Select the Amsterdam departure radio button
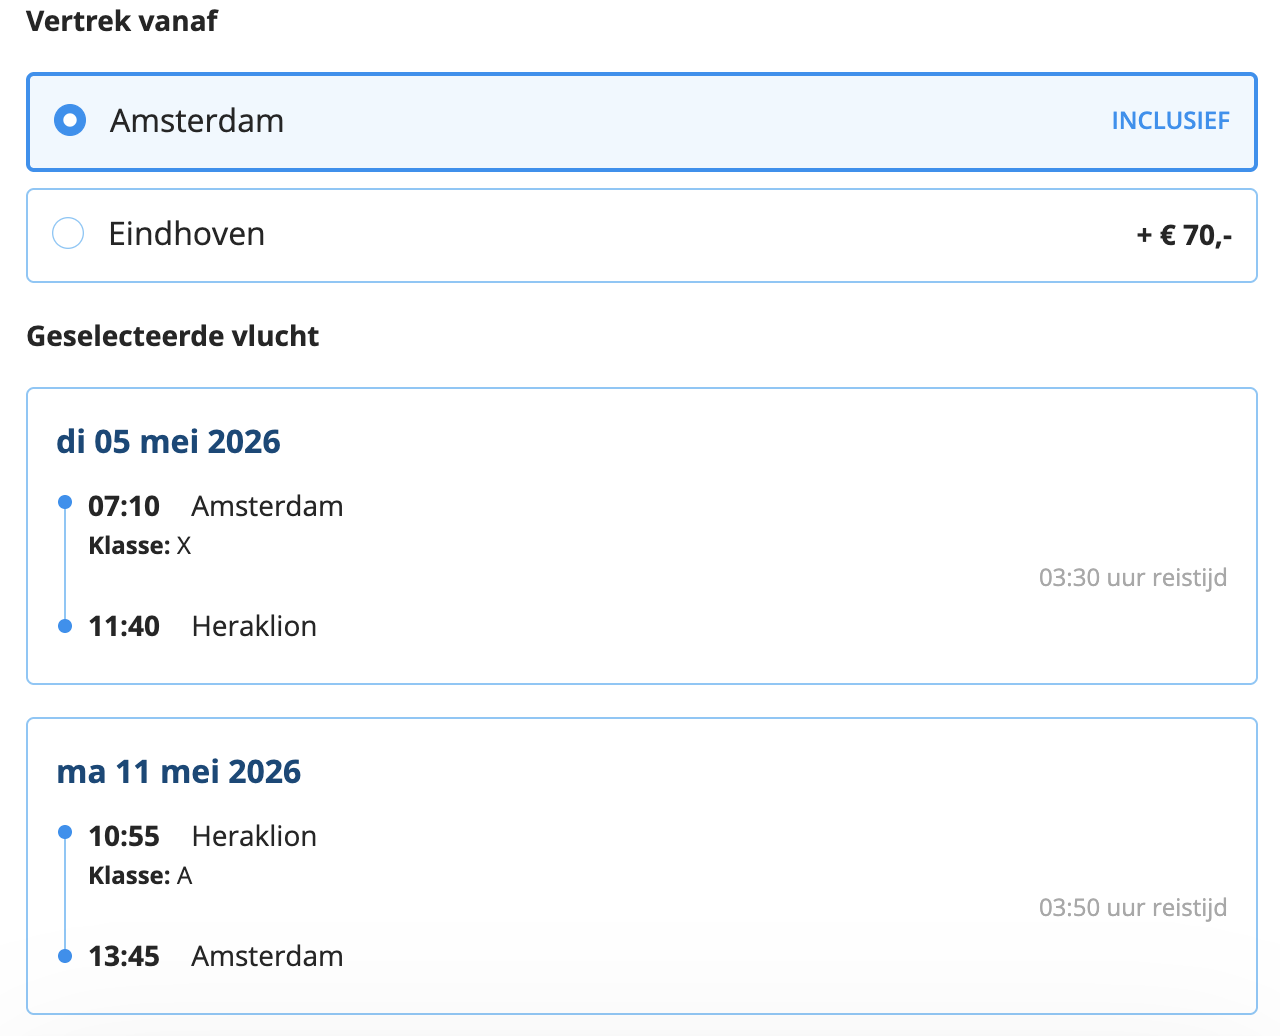The width and height of the screenshot is (1280, 1036). pos(70,121)
